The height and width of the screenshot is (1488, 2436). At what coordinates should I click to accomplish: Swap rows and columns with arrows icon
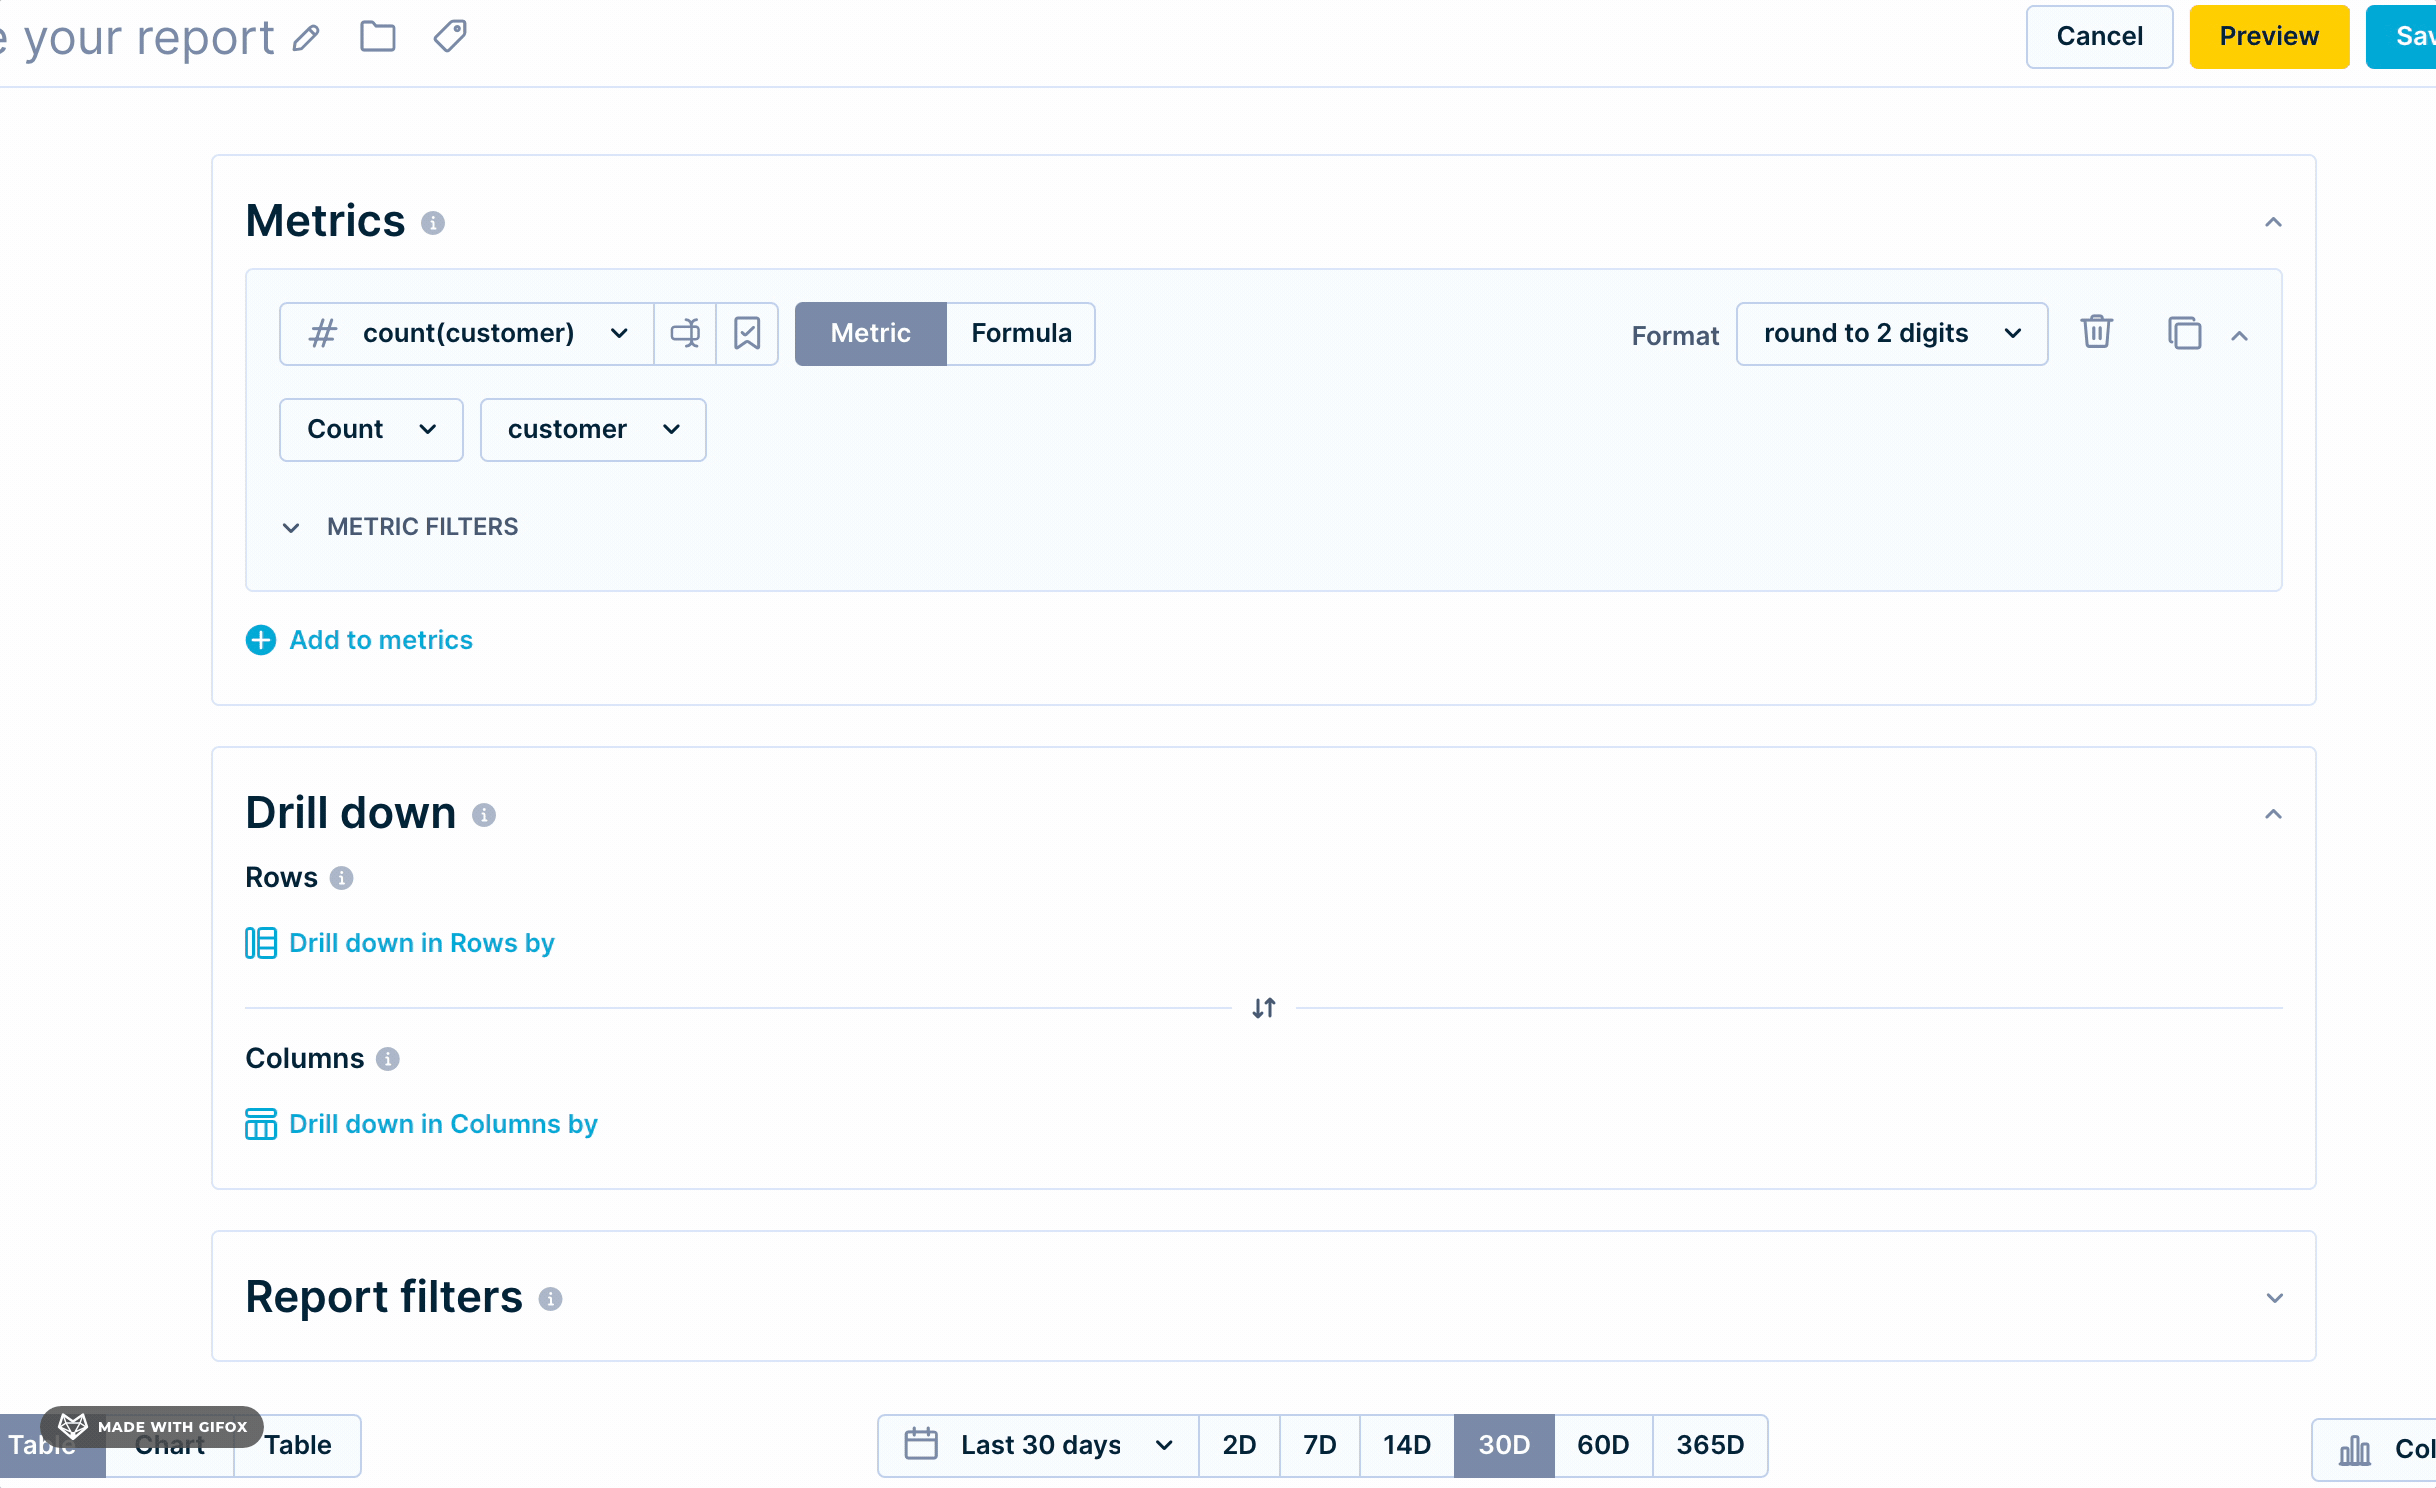[1264, 1008]
